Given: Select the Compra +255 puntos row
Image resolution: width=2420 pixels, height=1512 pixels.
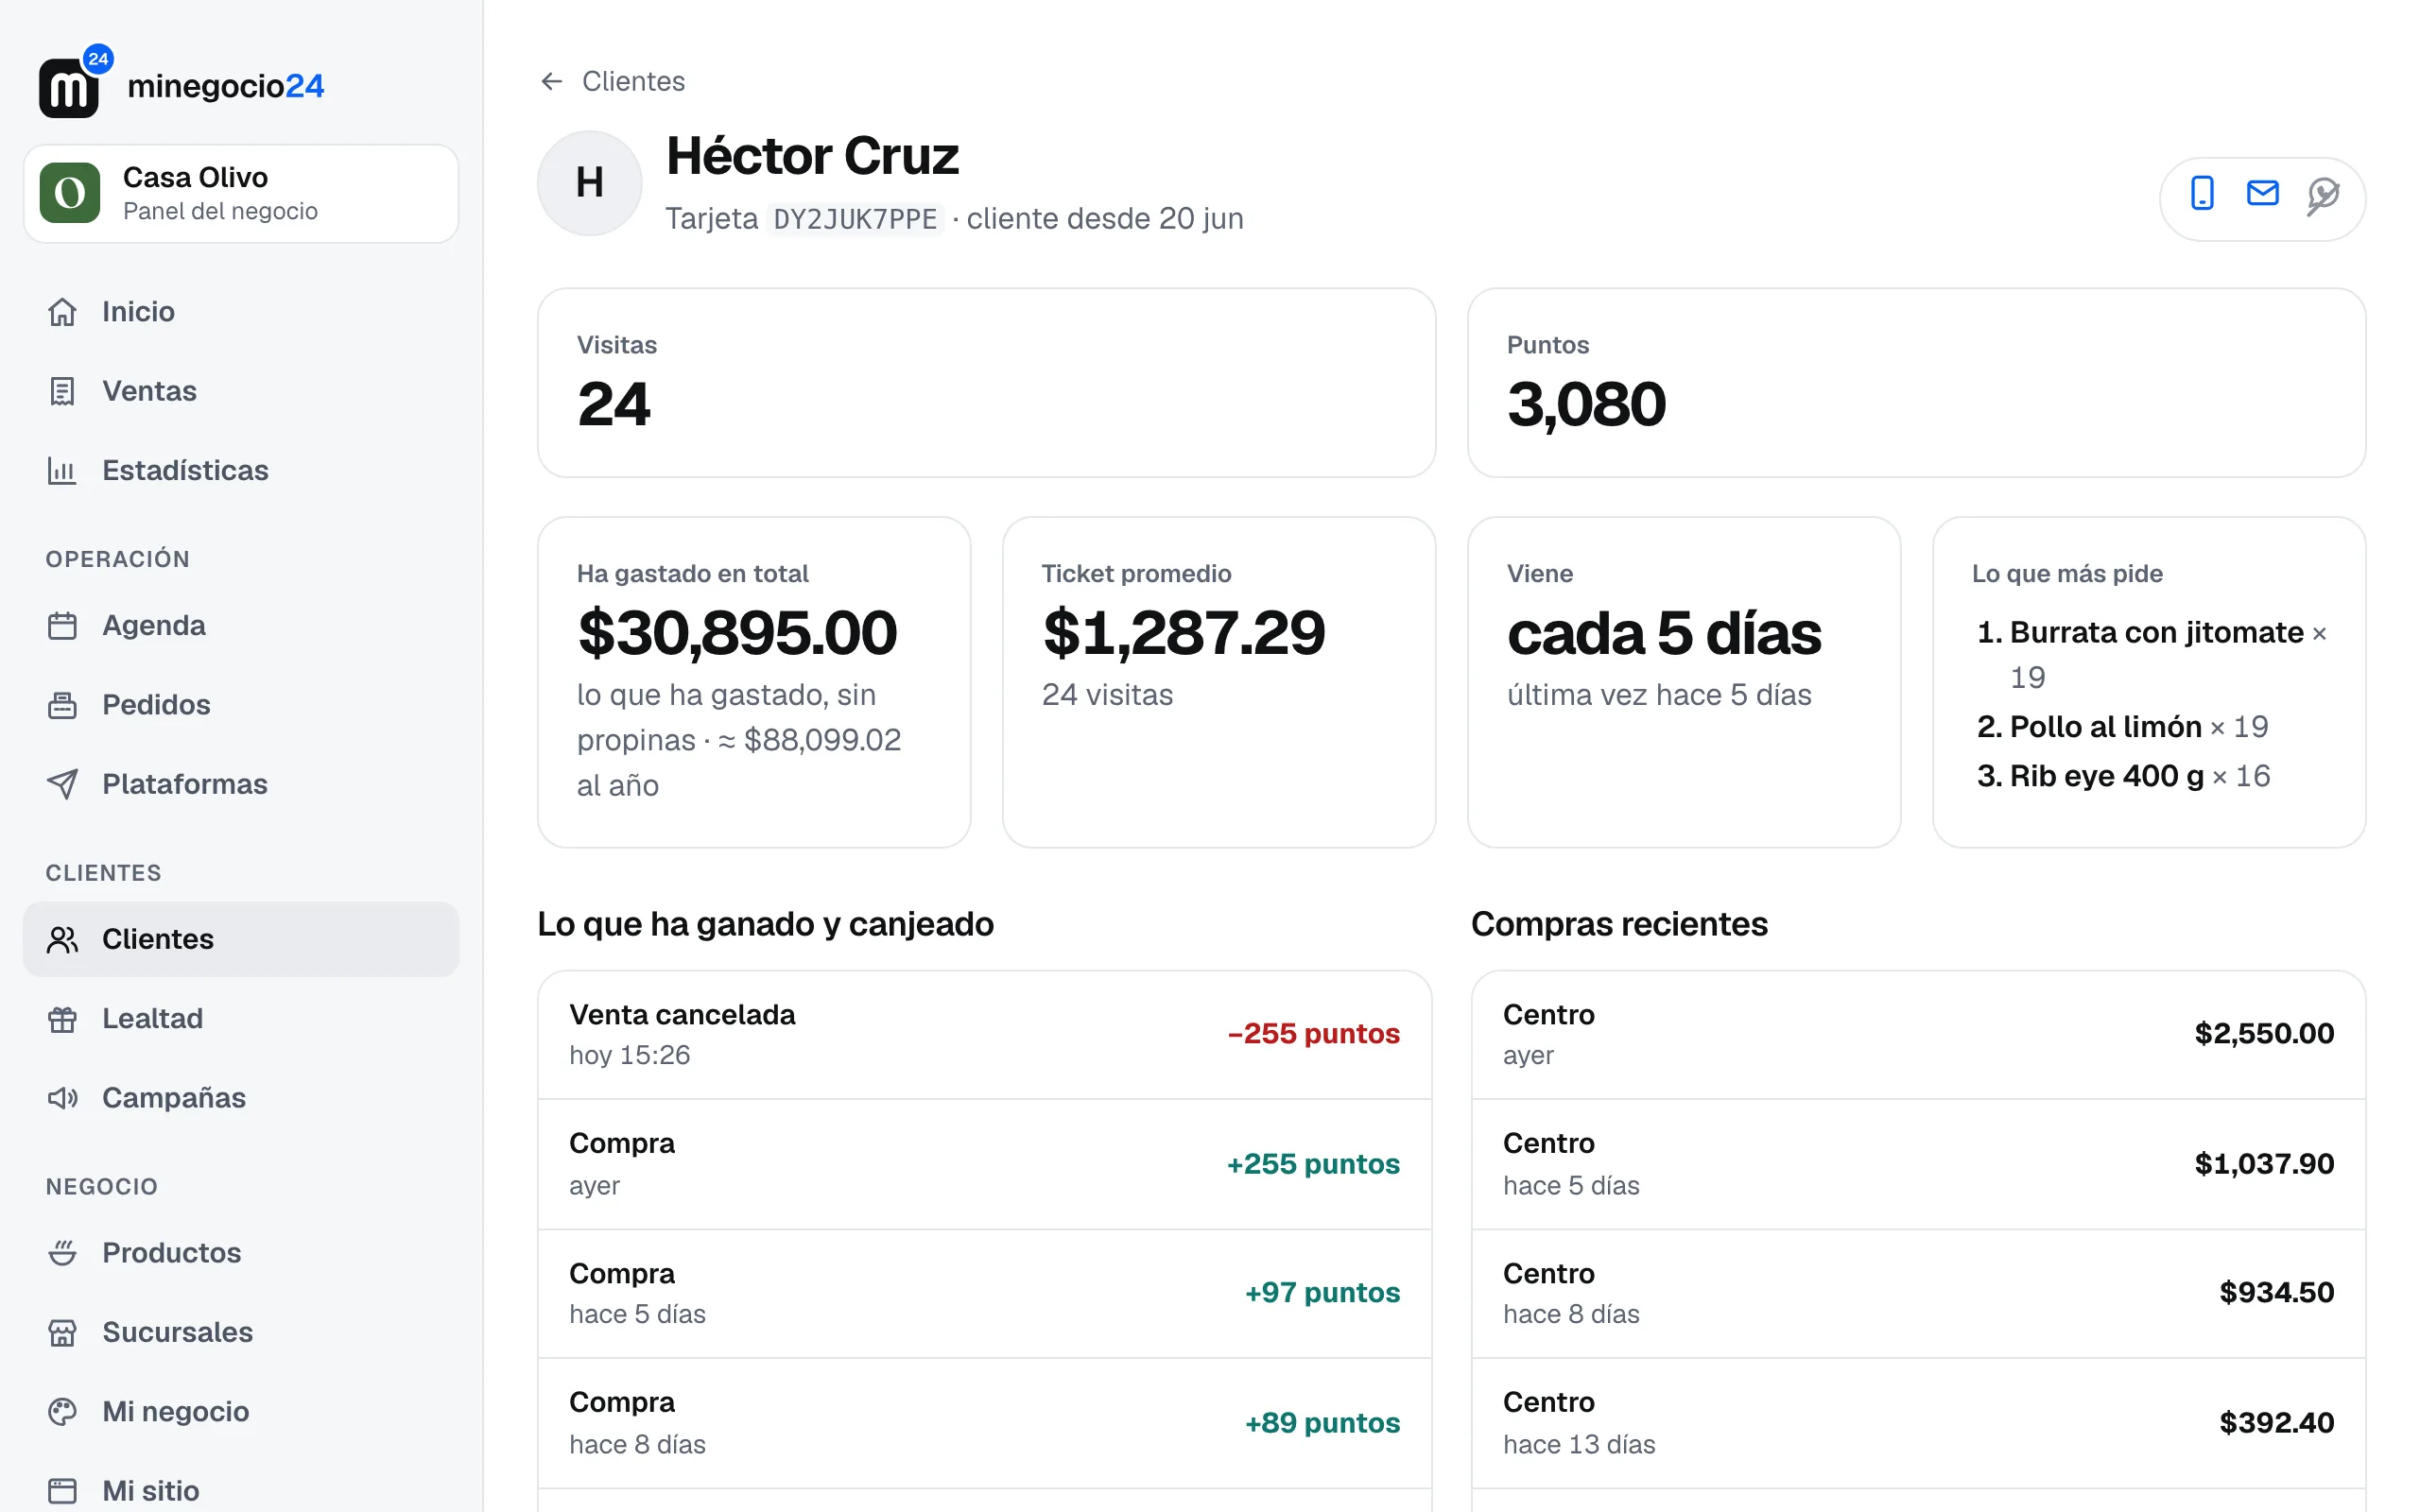Looking at the screenshot, I should pyautogui.click(x=985, y=1165).
